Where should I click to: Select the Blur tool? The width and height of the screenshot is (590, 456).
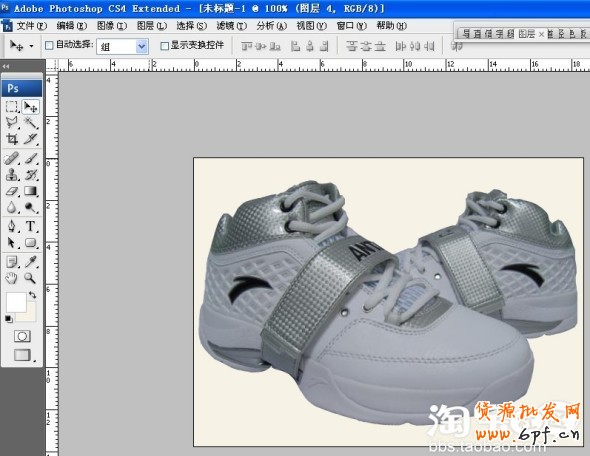(x=12, y=207)
